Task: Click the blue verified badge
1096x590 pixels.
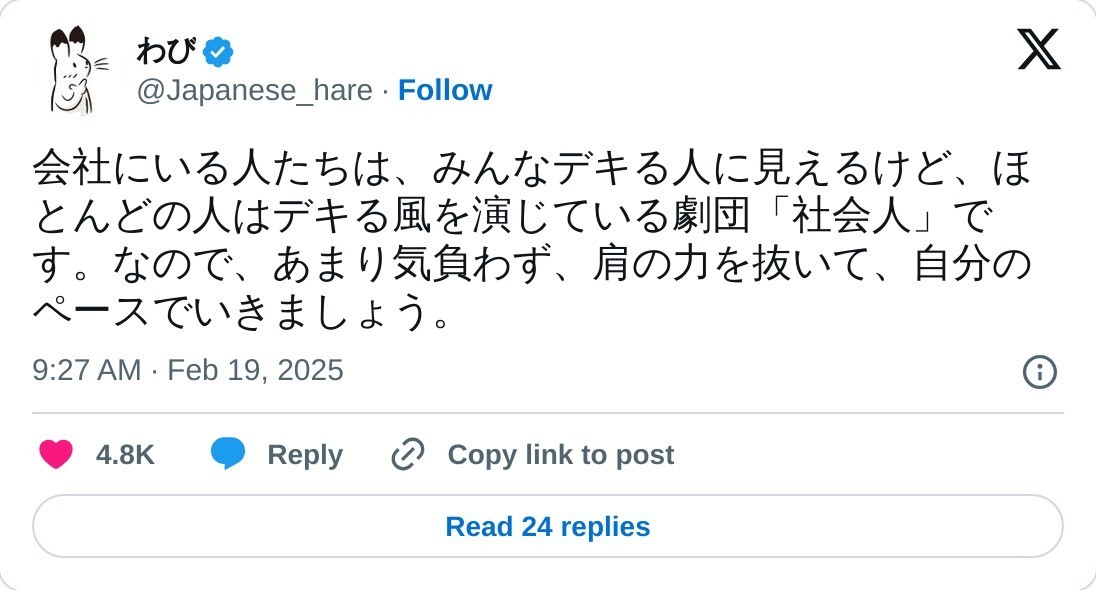Action: [218, 51]
